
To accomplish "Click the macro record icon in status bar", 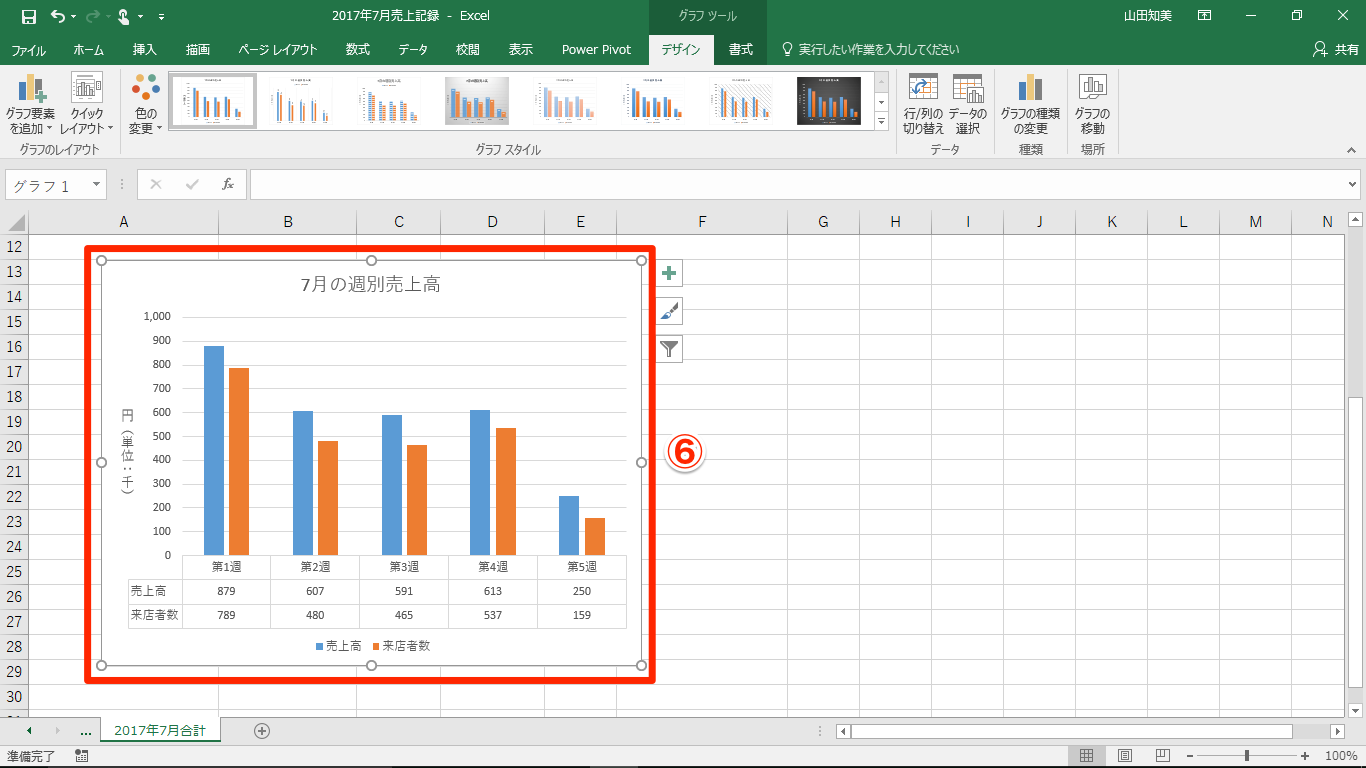I will pyautogui.click(x=82, y=756).
